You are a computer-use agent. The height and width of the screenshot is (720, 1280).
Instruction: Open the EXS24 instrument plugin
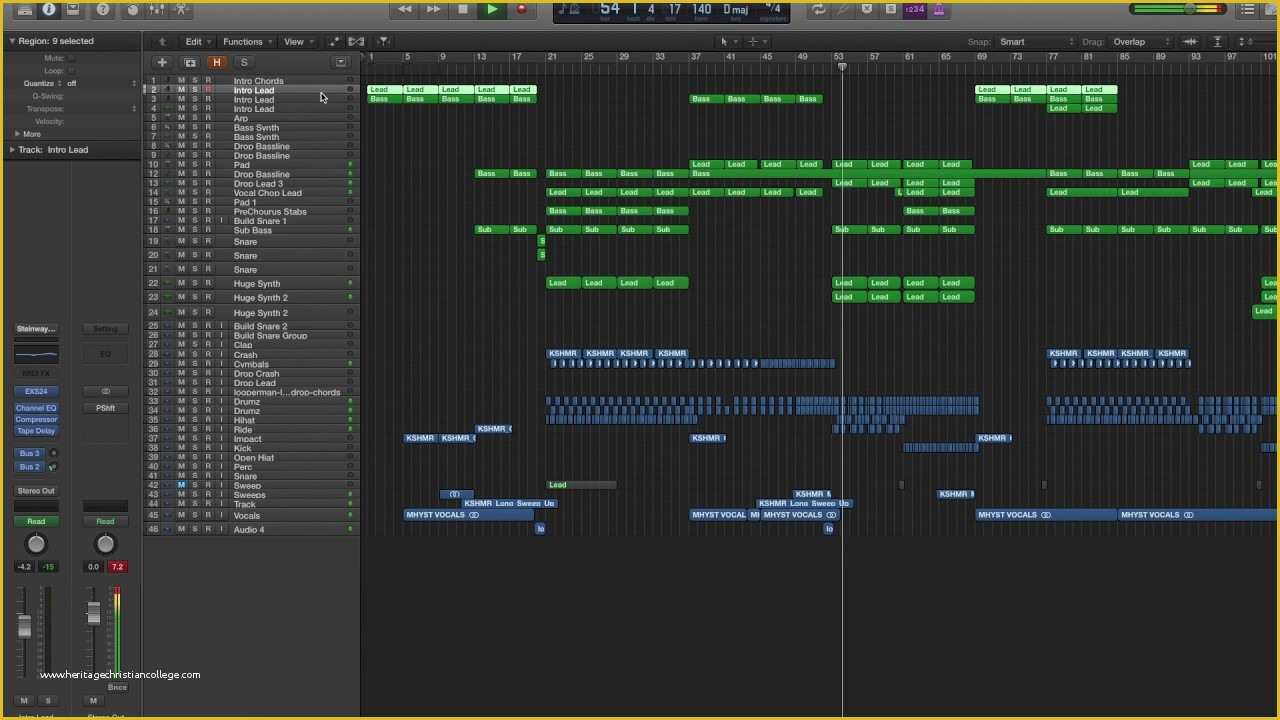pos(36,391)
